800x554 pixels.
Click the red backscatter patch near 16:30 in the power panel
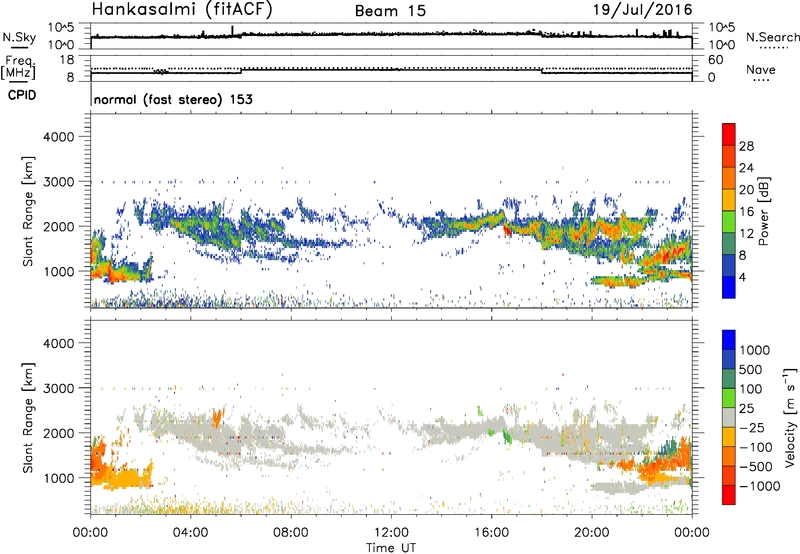(507, 231)
